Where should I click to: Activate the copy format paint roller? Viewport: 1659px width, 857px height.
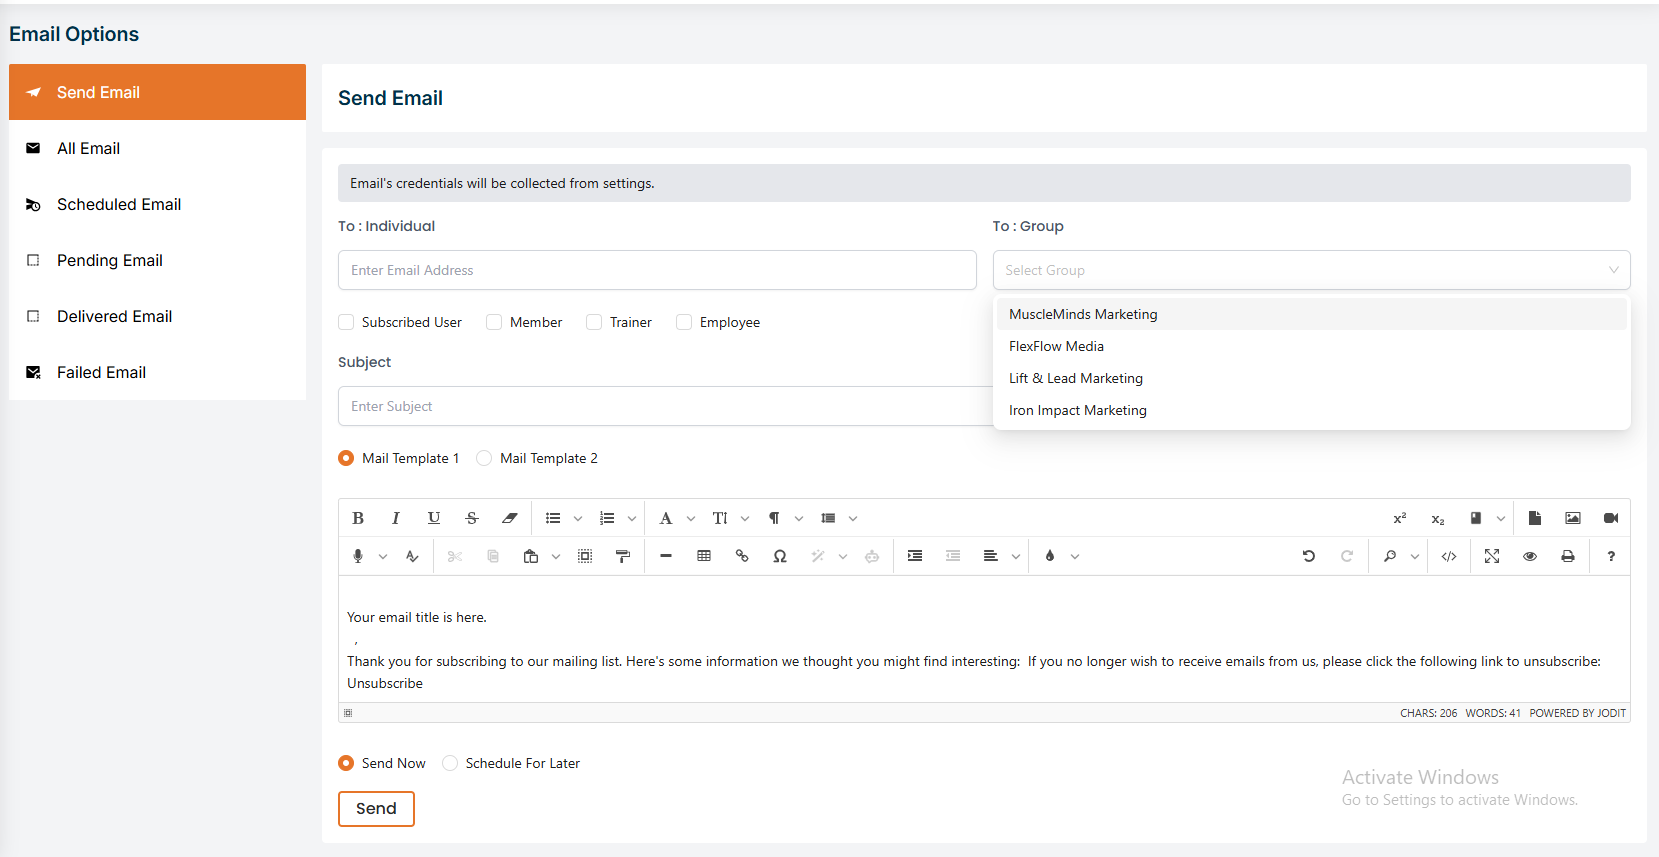click(623, 556)
